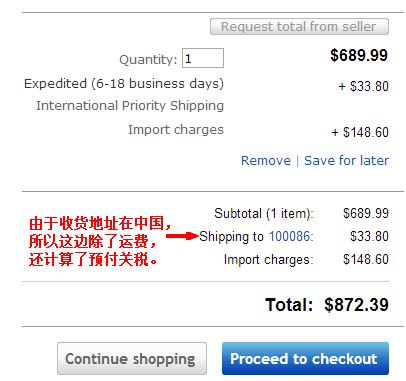The height and width of the screenshot is (381, 406).
Task: Click into the Quantity input box
Action: [203, 58]
